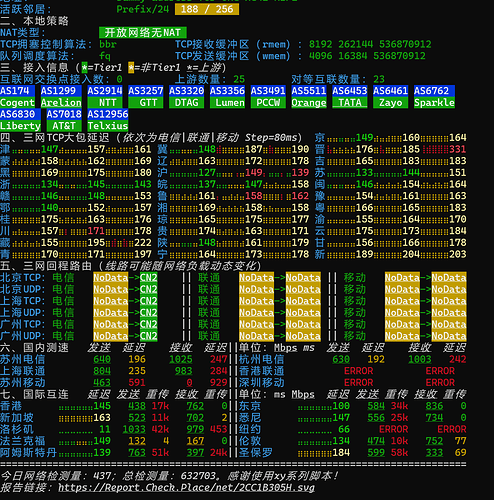Click the 'Zayo' provider label
The image size is (494, 500).
pyautogui.click(x=390, y=102)
